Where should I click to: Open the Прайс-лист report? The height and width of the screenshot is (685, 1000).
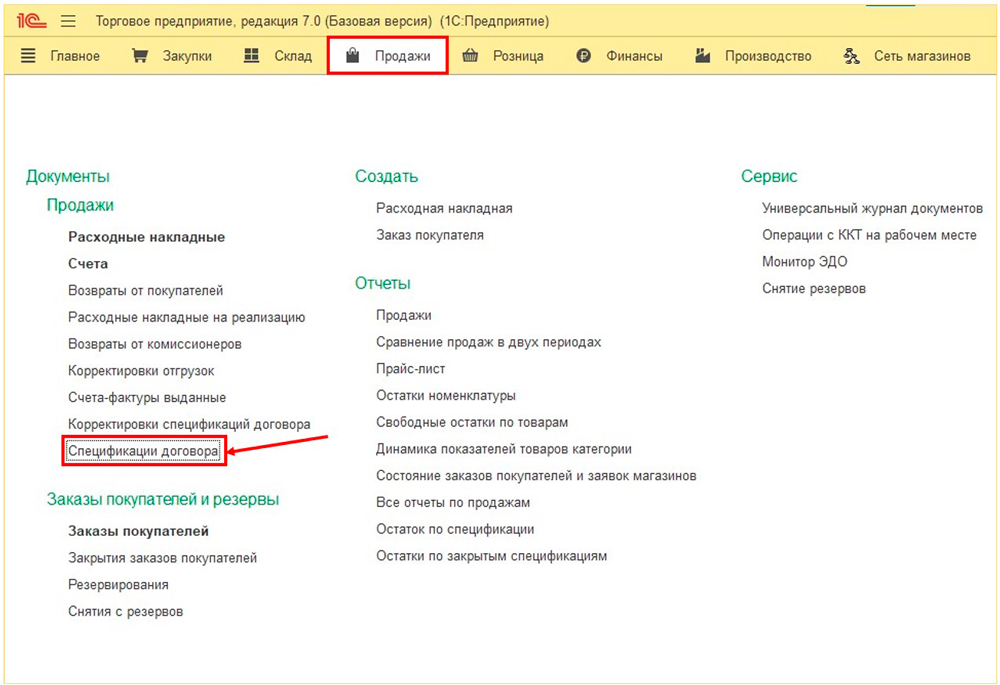point(410,369)
